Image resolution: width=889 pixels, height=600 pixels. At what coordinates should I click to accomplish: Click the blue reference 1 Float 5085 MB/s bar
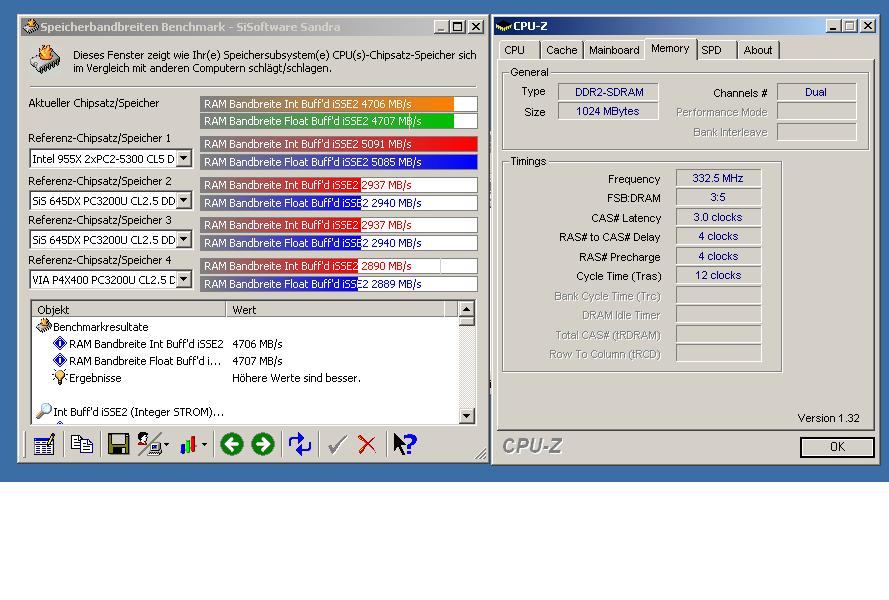tap(338, 162)
